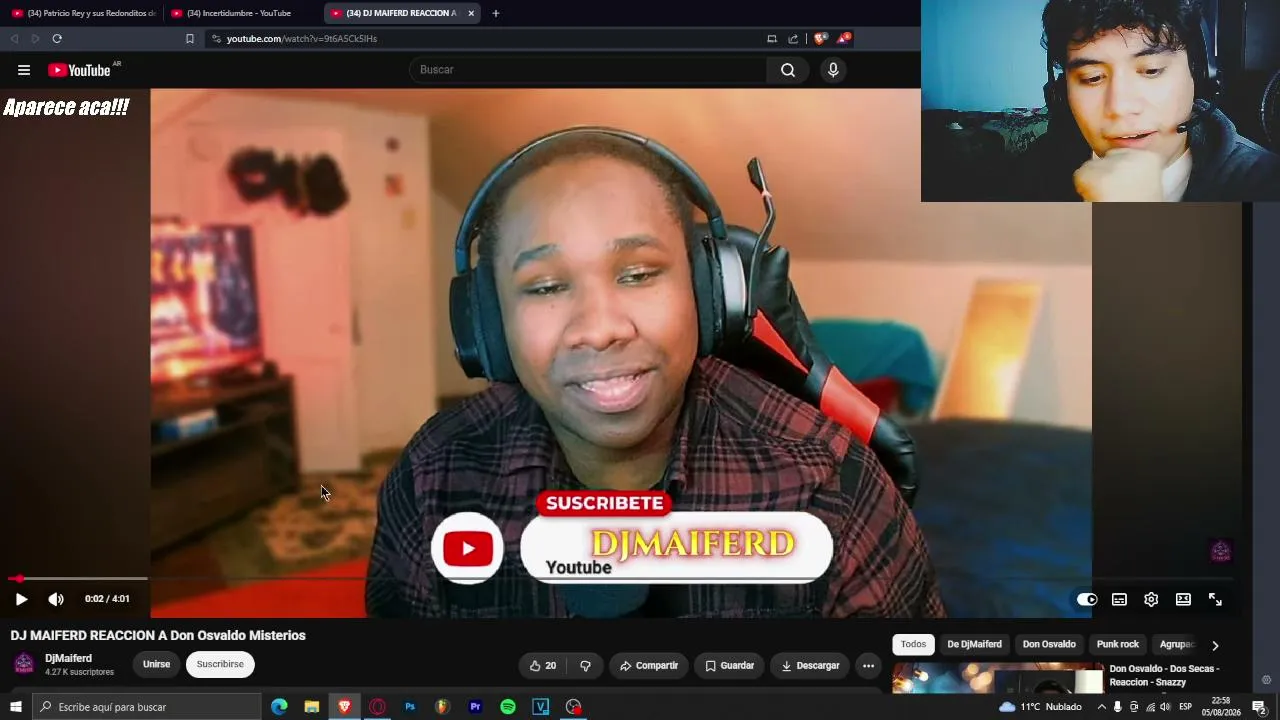The height and width of the screenshot is (720, 1280).
Task: Dislike the video with thumbs down
Action: click(585, 666)
